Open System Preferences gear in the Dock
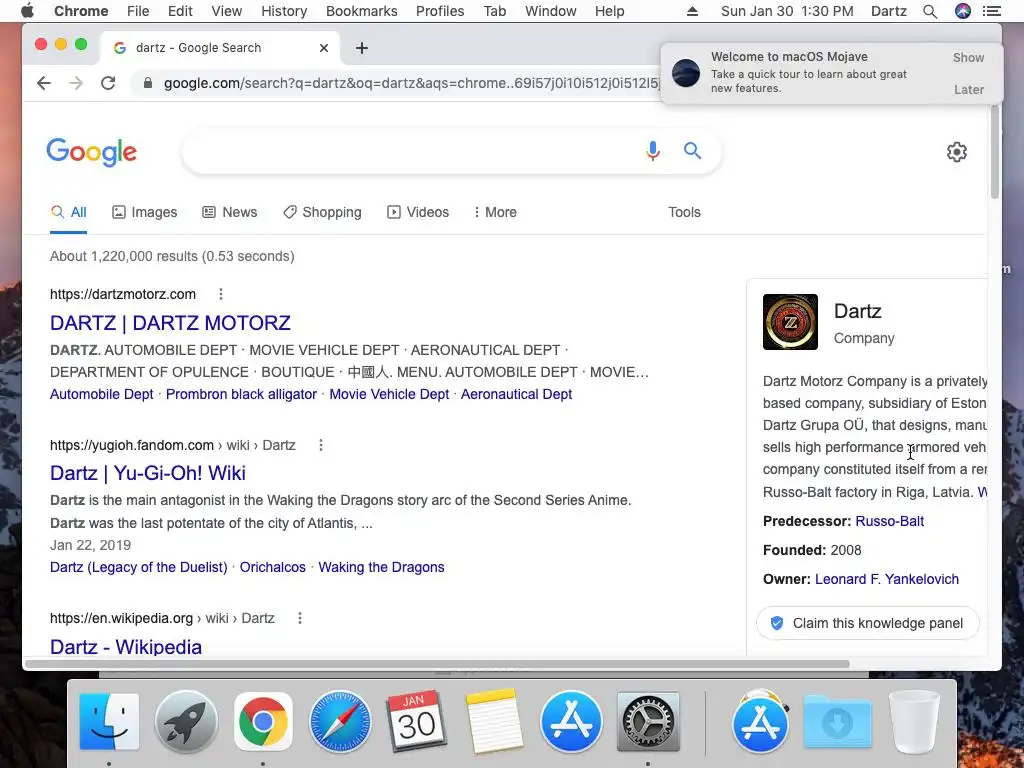Screen dimensions: 1024x768 tap(648, 722)
